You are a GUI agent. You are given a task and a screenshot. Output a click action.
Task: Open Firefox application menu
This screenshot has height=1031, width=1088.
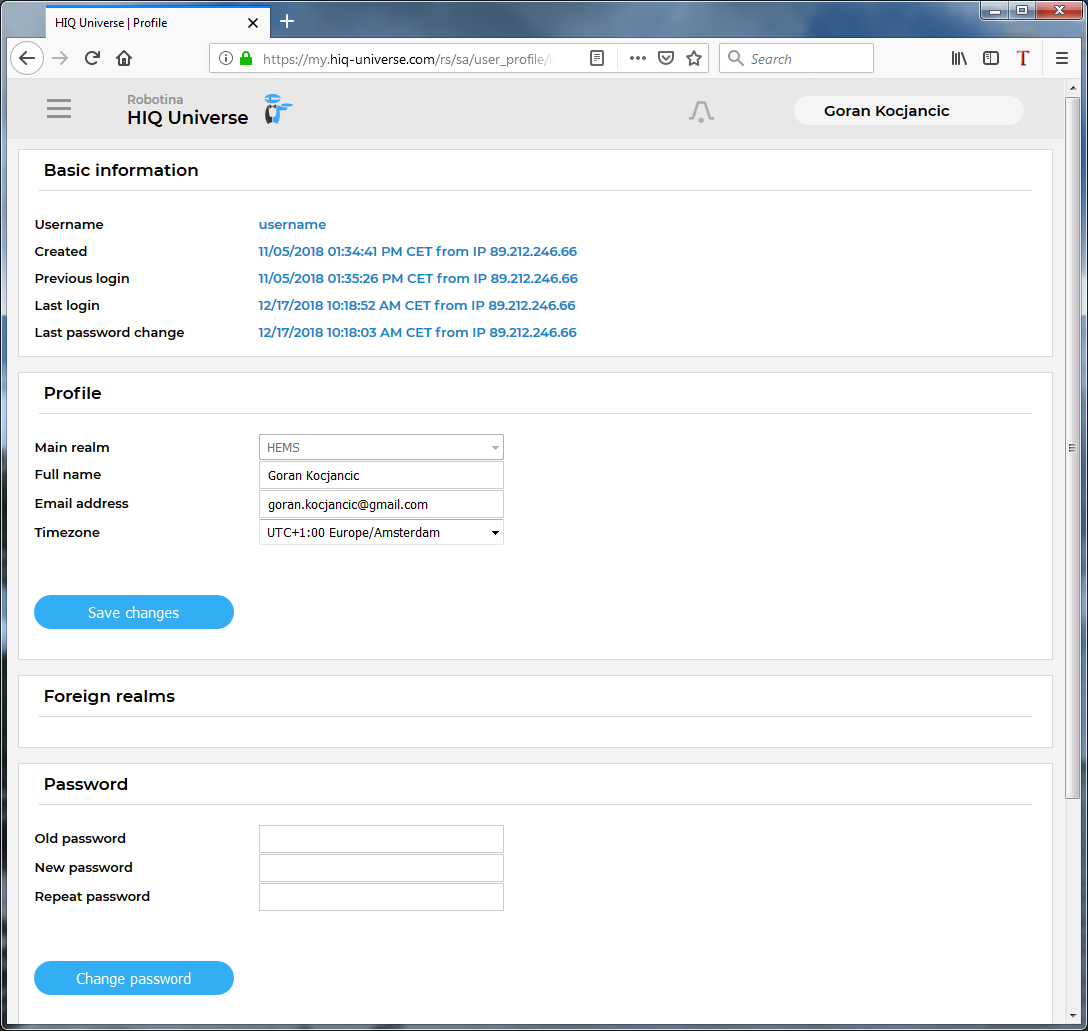pyautogui.click(x=1062, y=59)
